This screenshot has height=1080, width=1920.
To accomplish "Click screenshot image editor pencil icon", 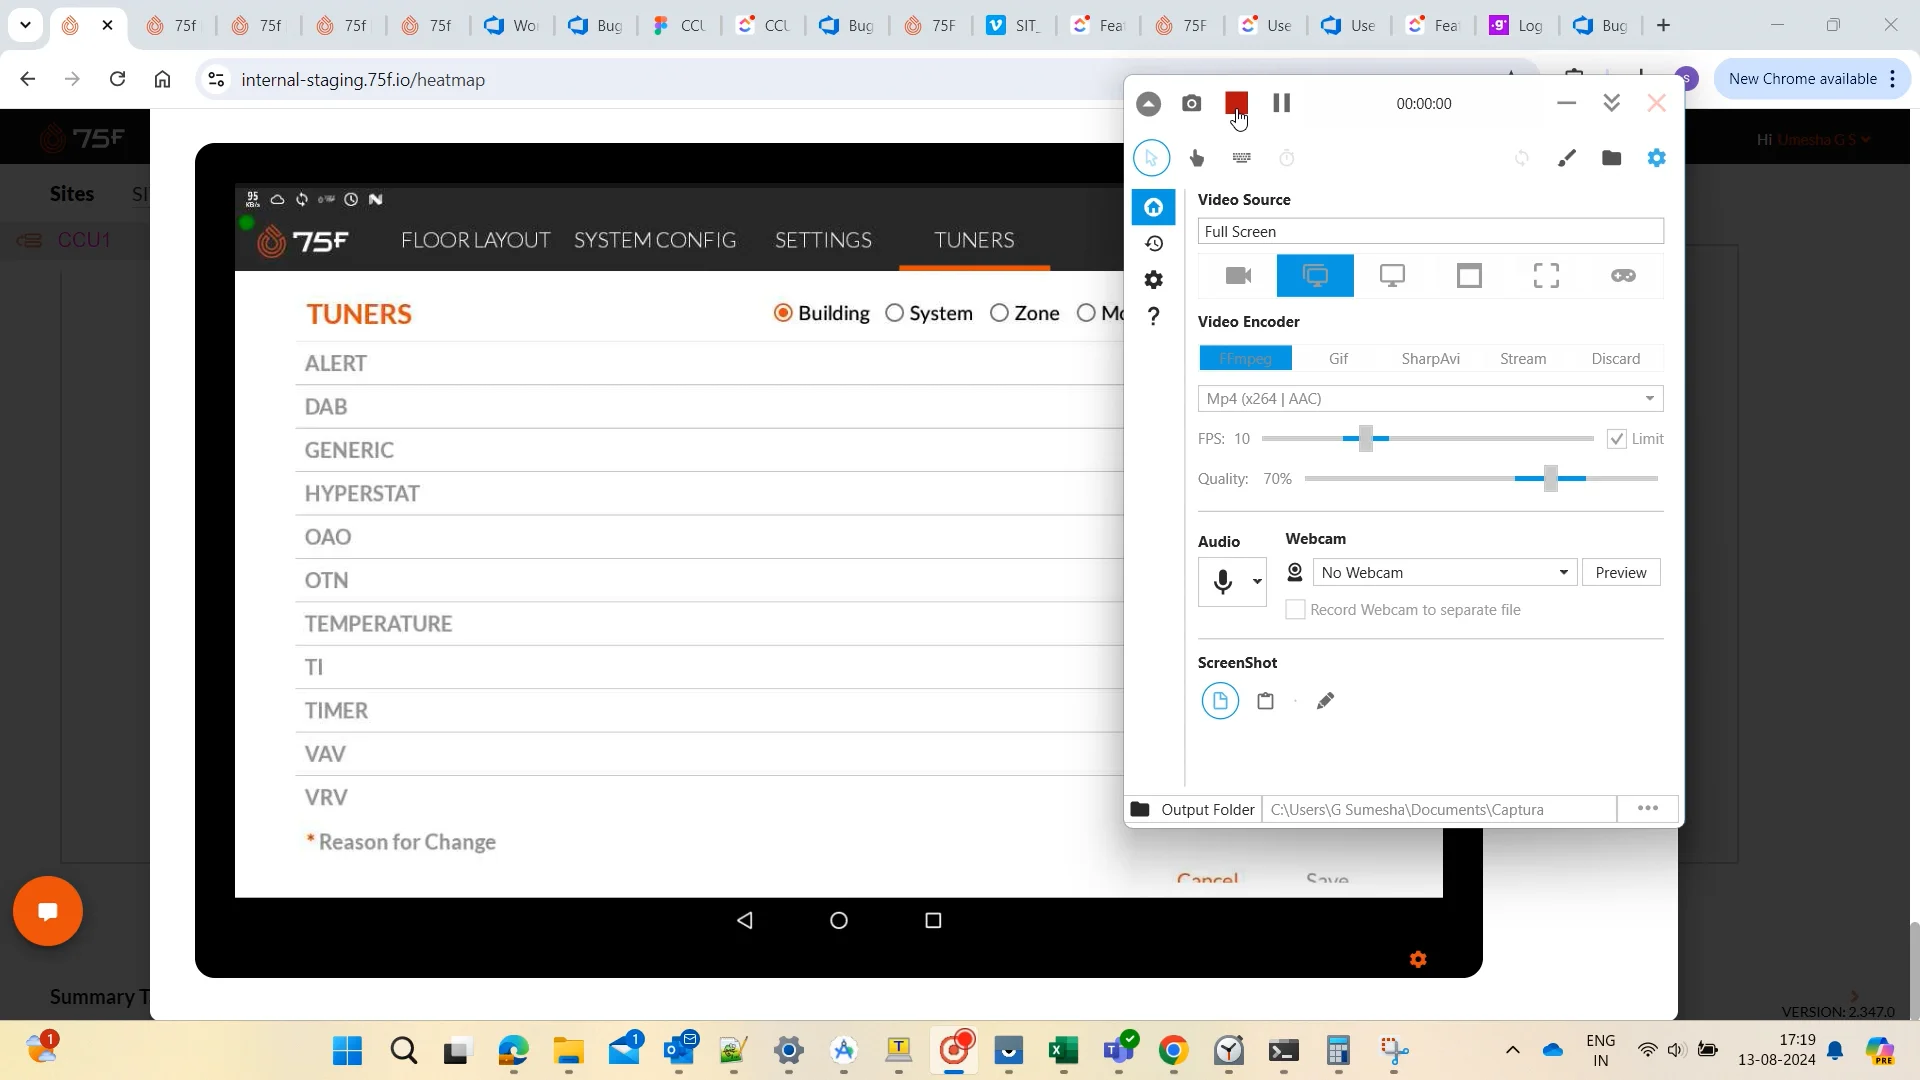I will coord(1325,702).
